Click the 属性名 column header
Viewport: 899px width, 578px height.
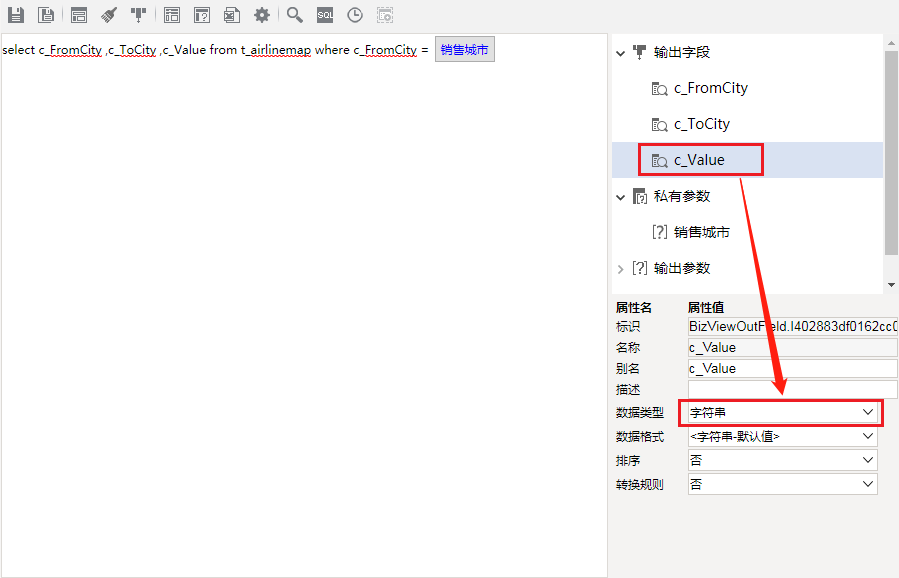pos(634,307)
